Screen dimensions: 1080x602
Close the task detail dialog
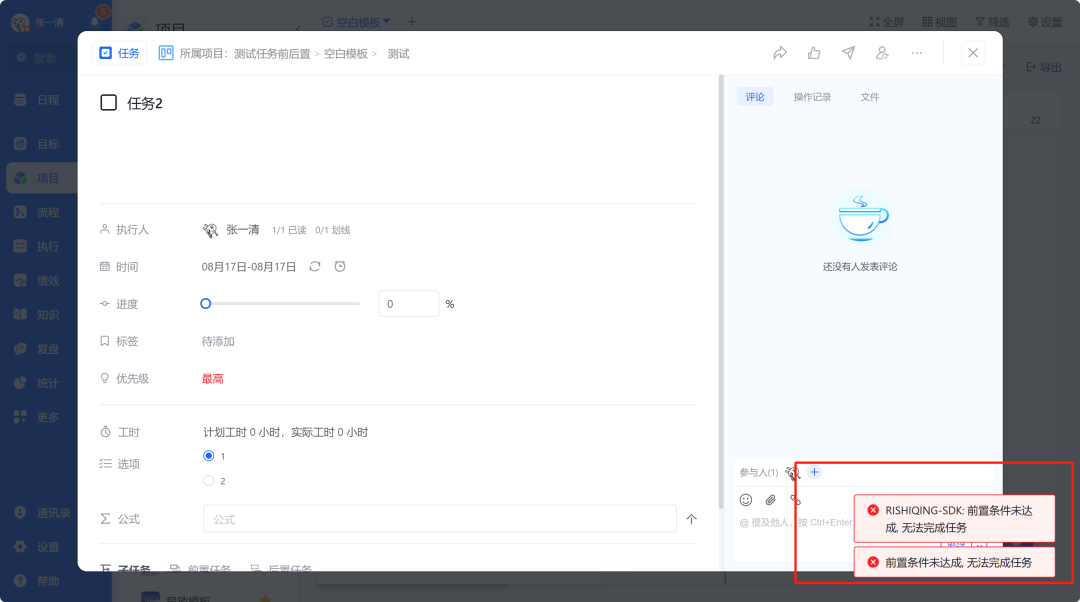pyautogui.click(x=973, y=53)
